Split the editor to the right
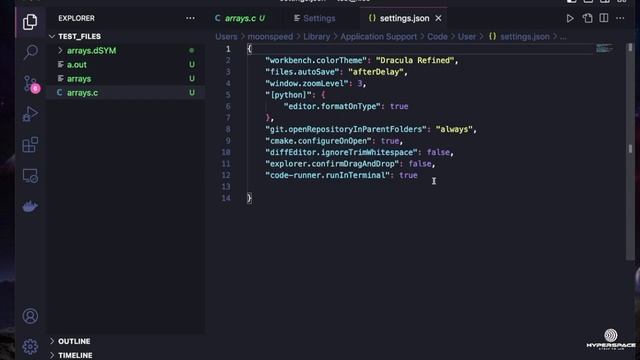The image size is (640, 360). point(604,18)
